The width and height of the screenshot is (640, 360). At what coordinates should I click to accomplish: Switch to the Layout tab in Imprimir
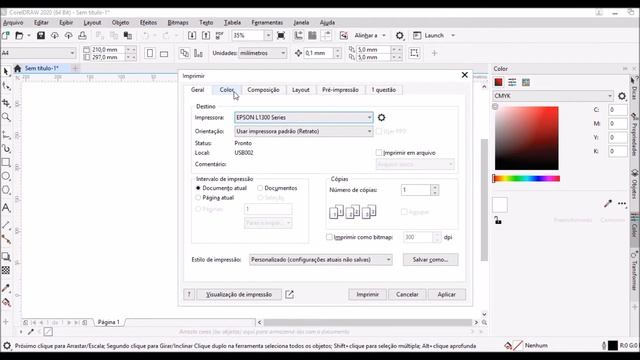click(x=301, y=90)
